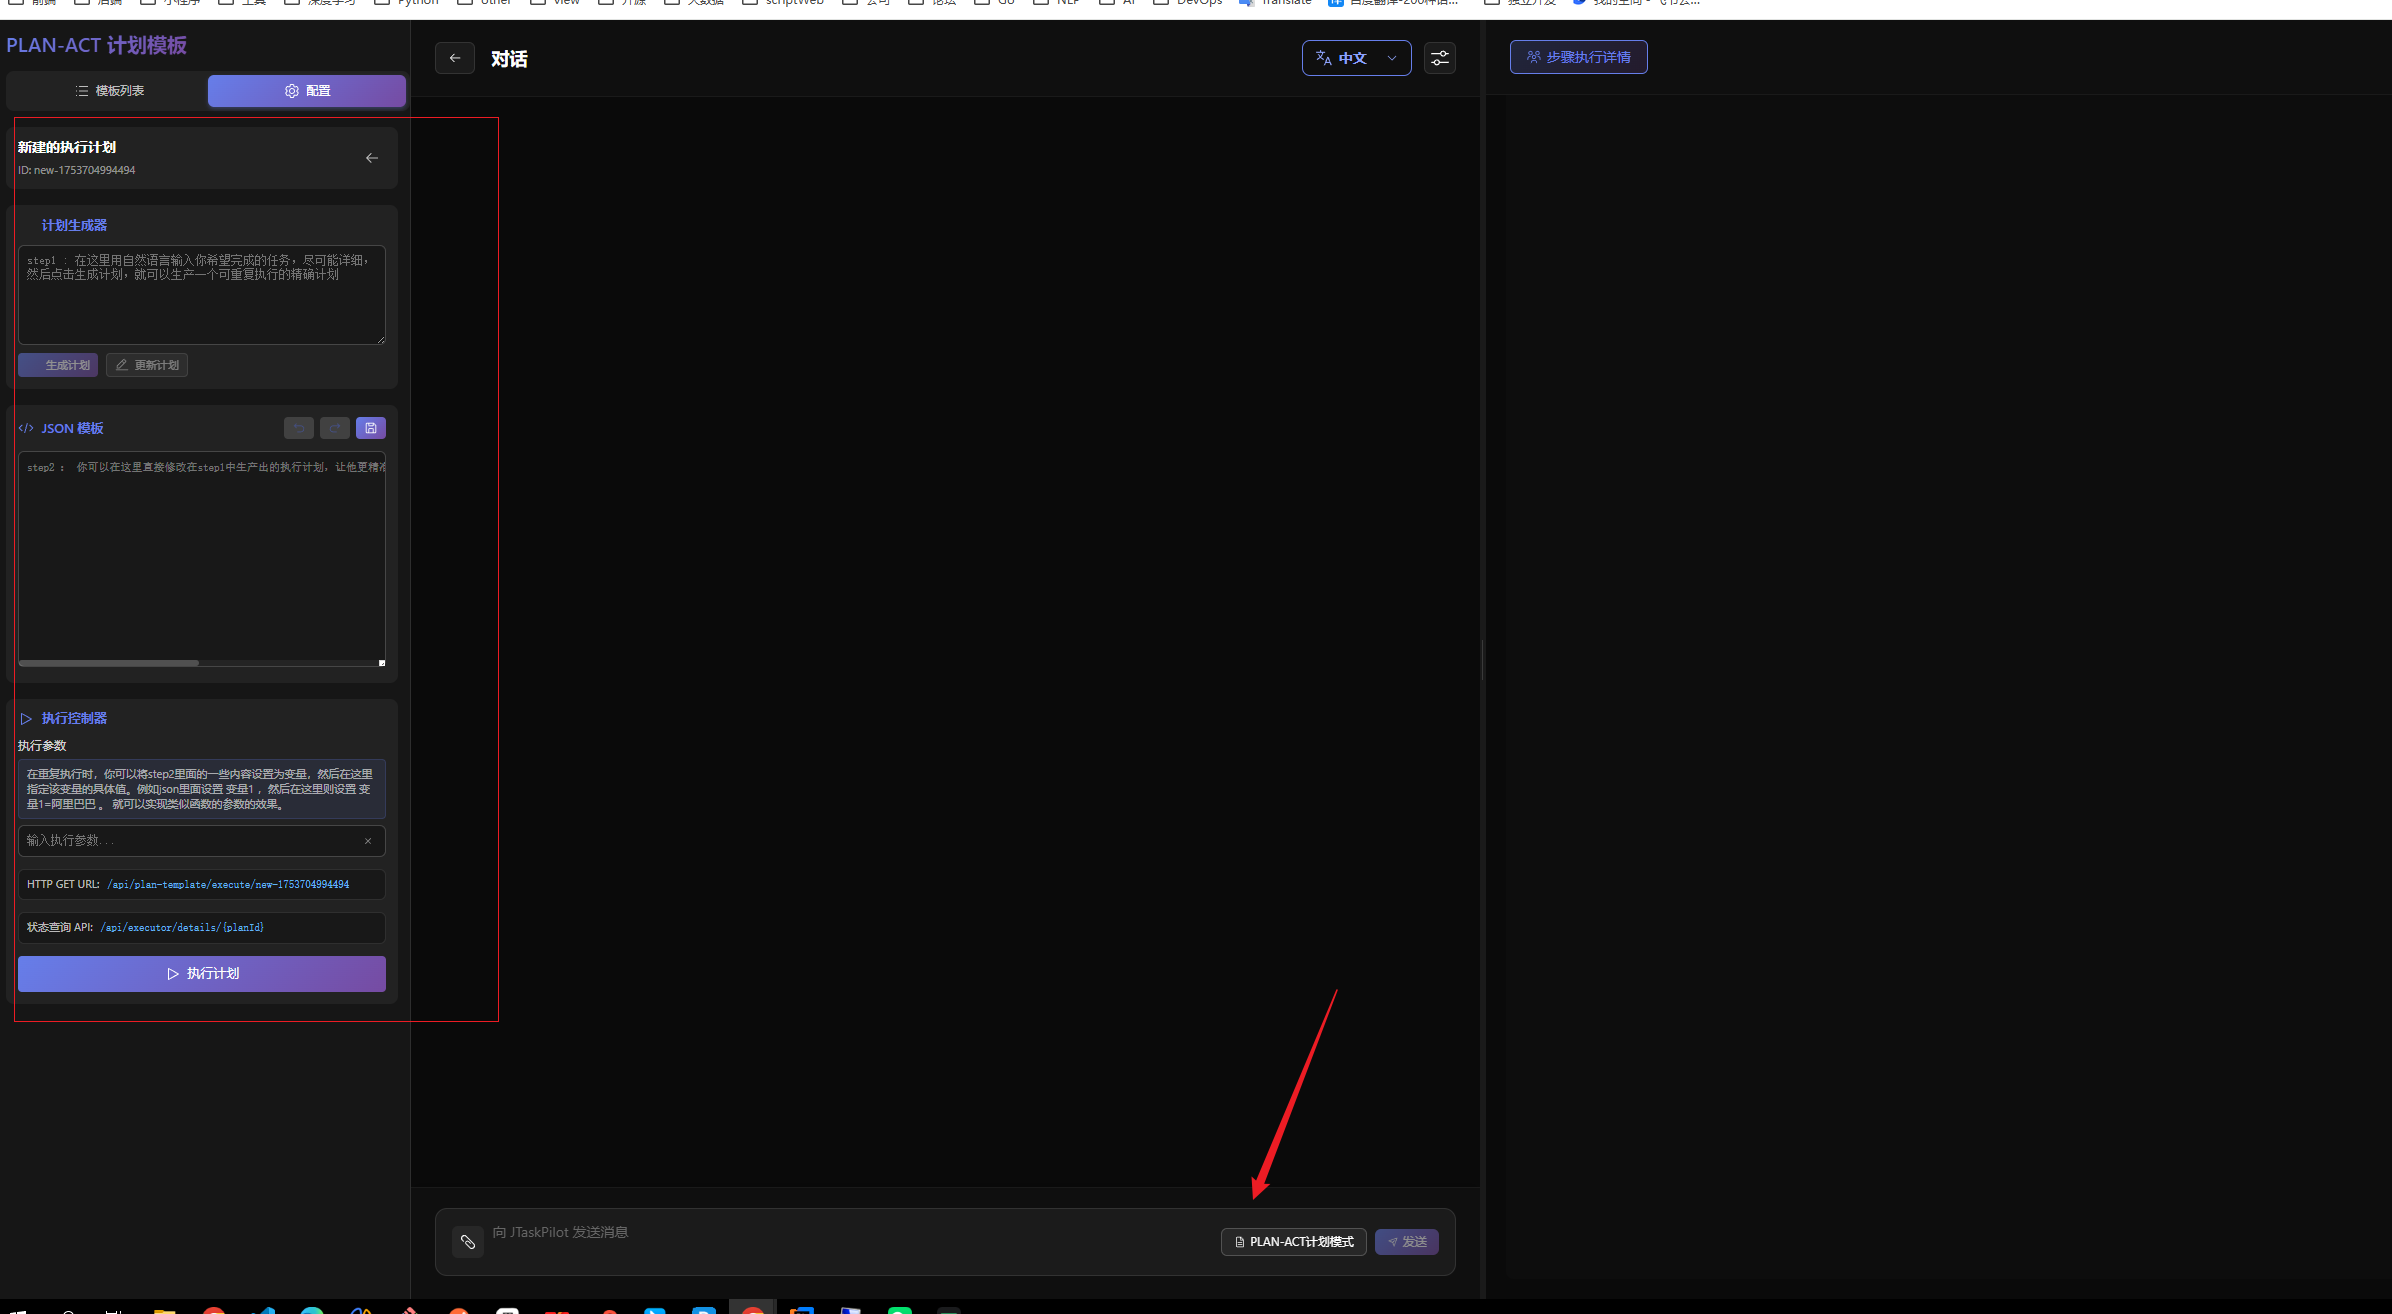The image size is (2392, 1314).
Task: Click the back arrow in 新建的执行计划 card
Action: (x=372, y=158)
